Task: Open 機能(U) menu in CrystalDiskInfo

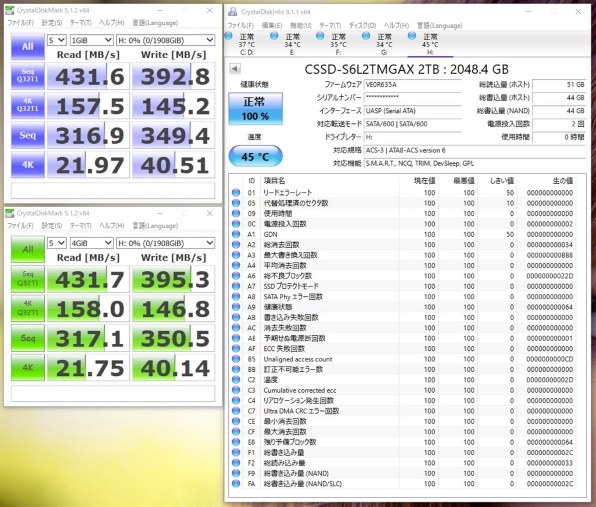Action: point(301,25)
